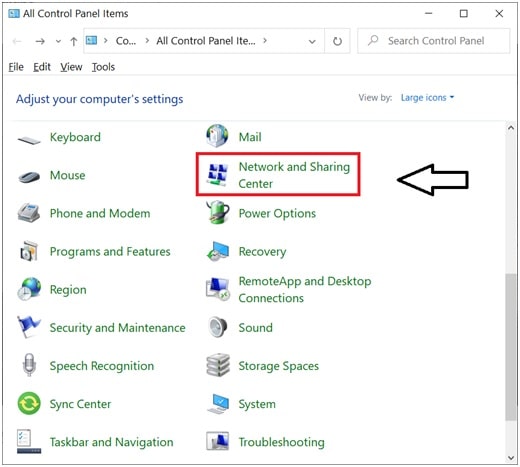The height and width of the screenshot is (467, 520).
Task: Open the Sync Center green icon
Action: 29,403
